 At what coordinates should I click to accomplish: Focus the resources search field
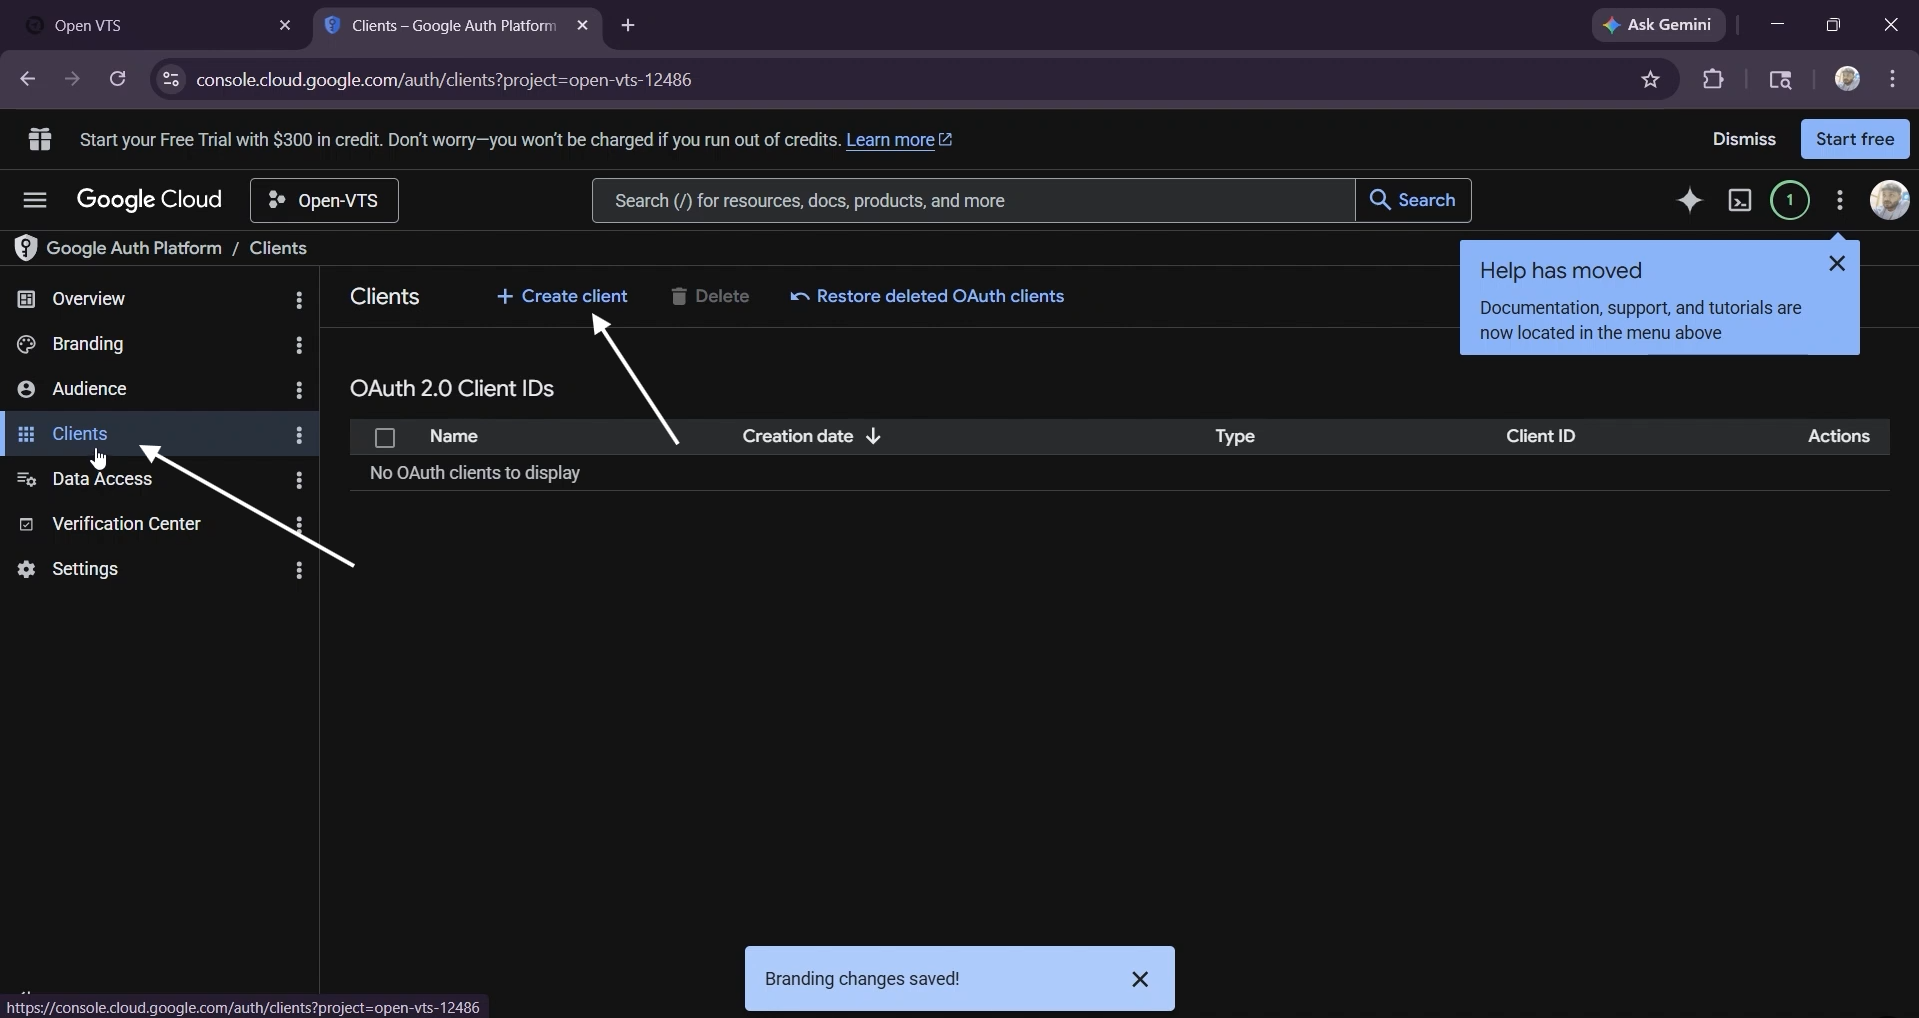pyautogui.click(x=972, y=201)
